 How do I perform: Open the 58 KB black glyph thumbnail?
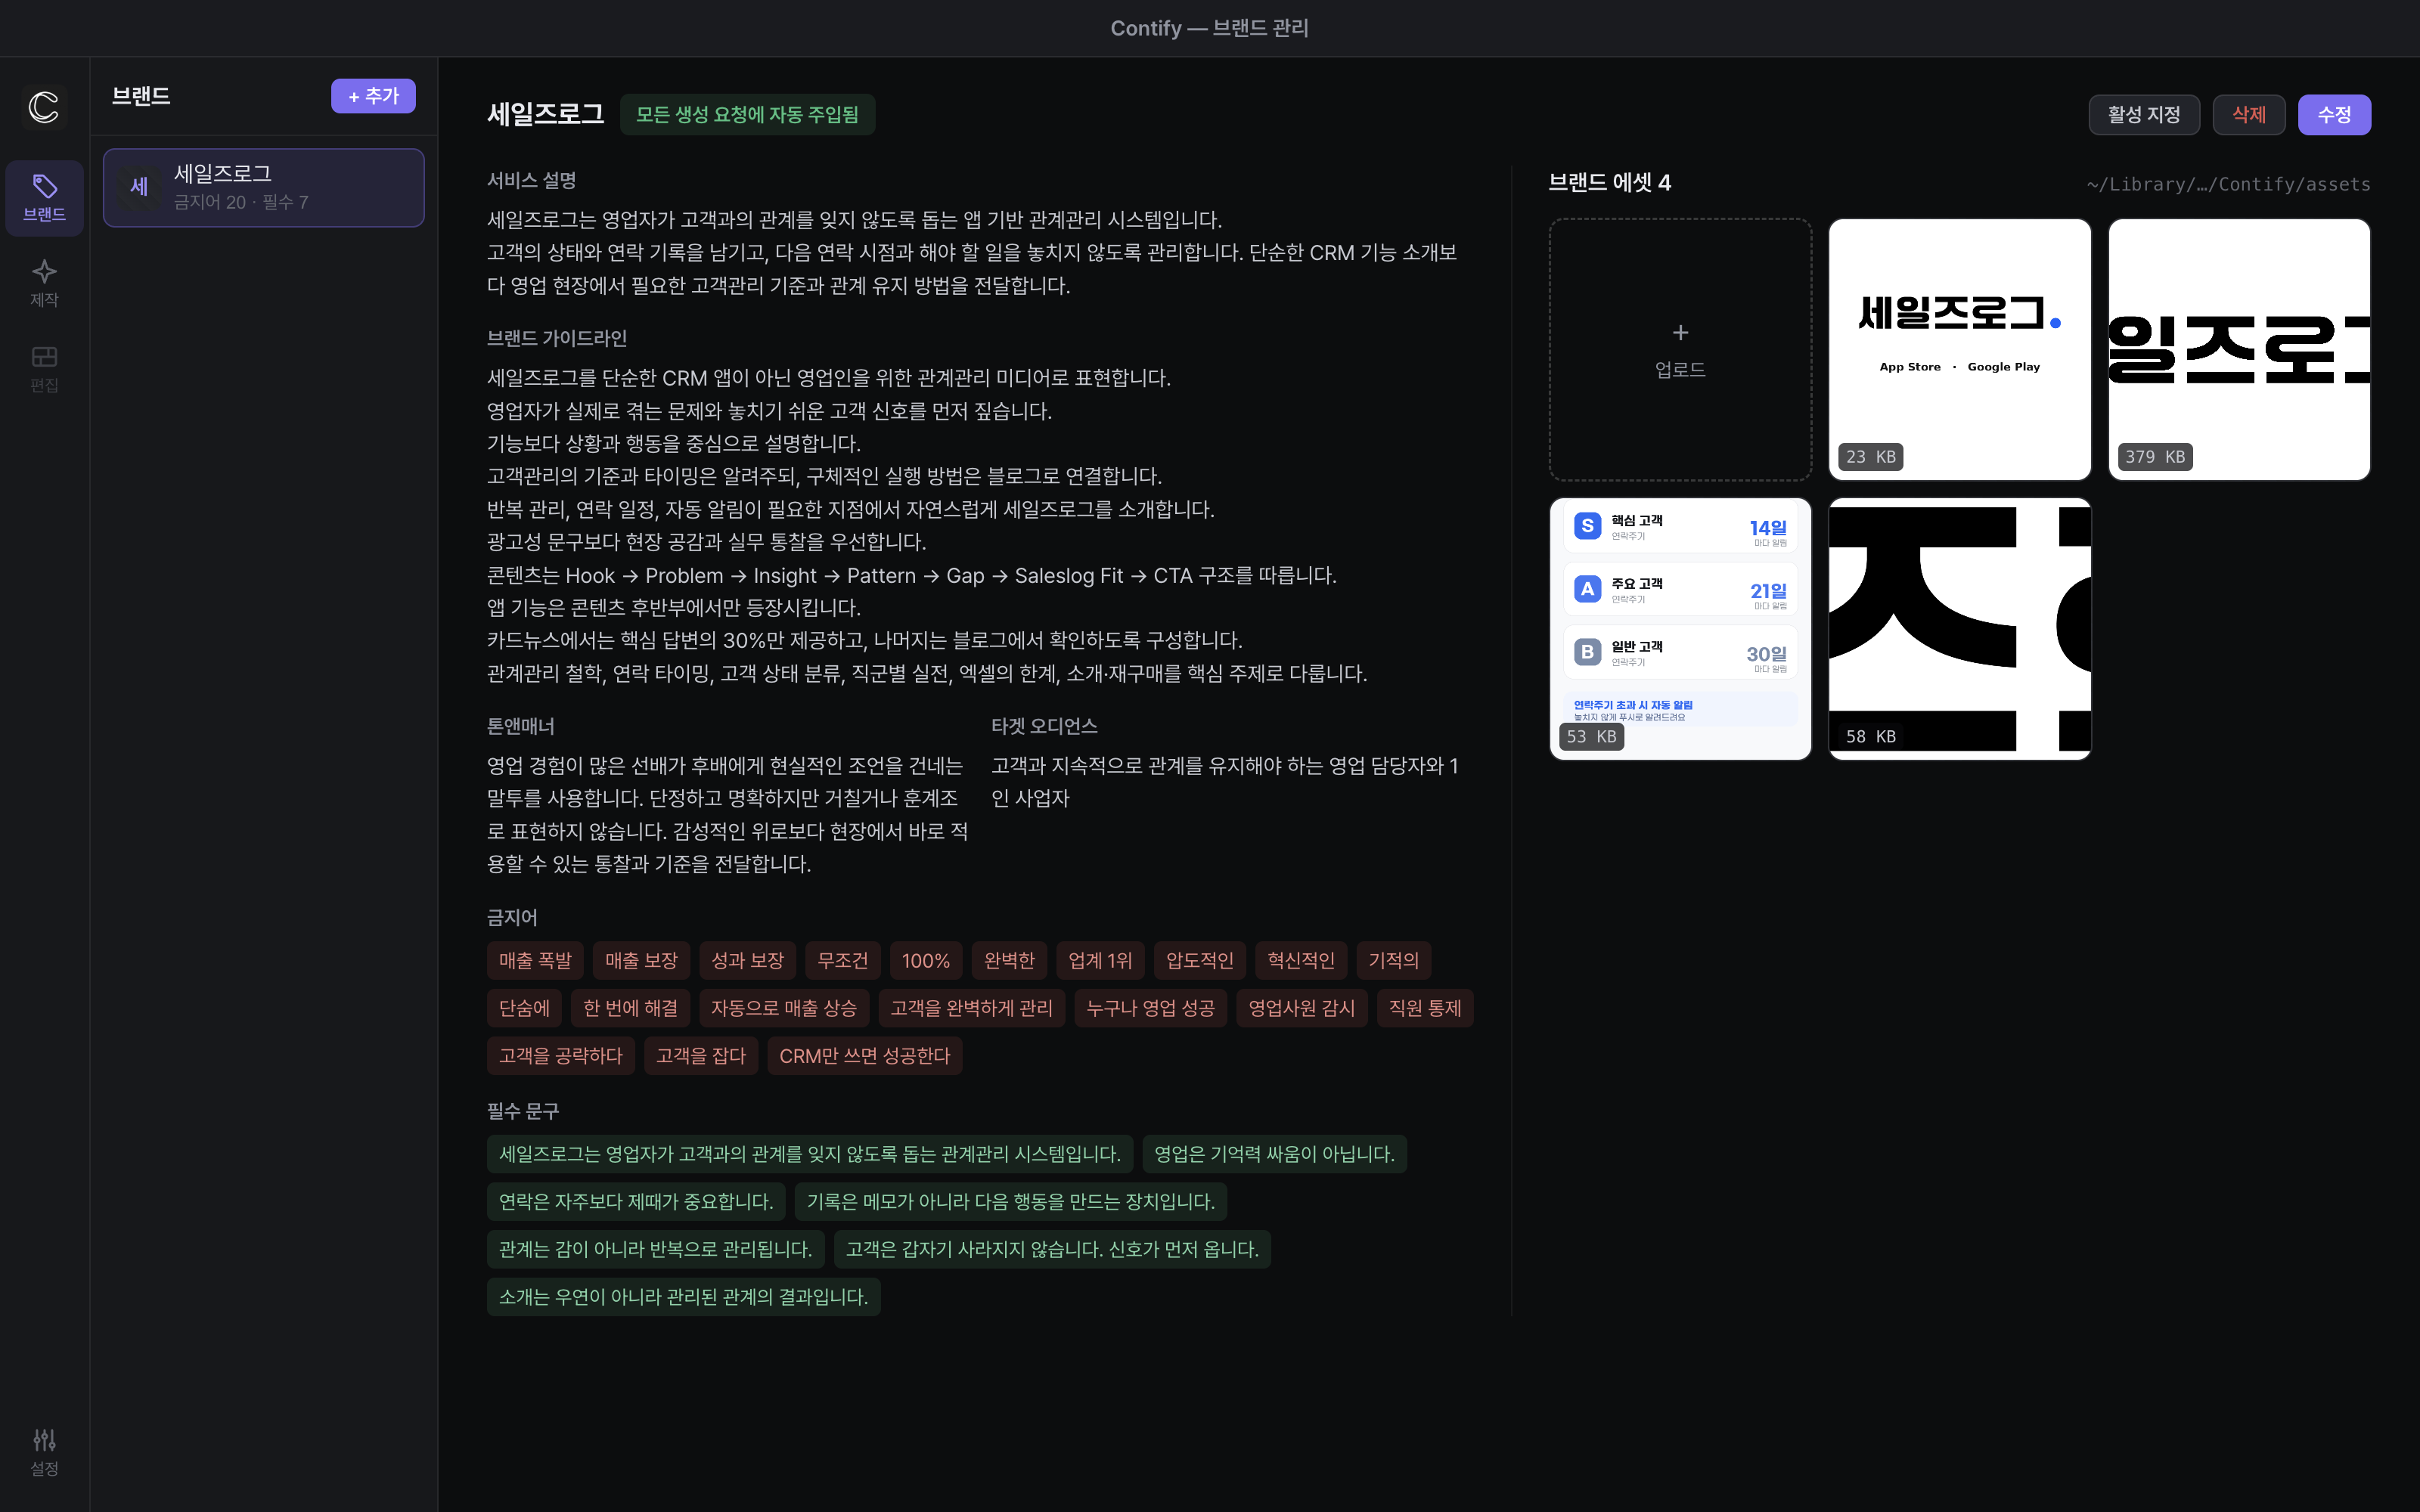click(x=1959, y=629)
